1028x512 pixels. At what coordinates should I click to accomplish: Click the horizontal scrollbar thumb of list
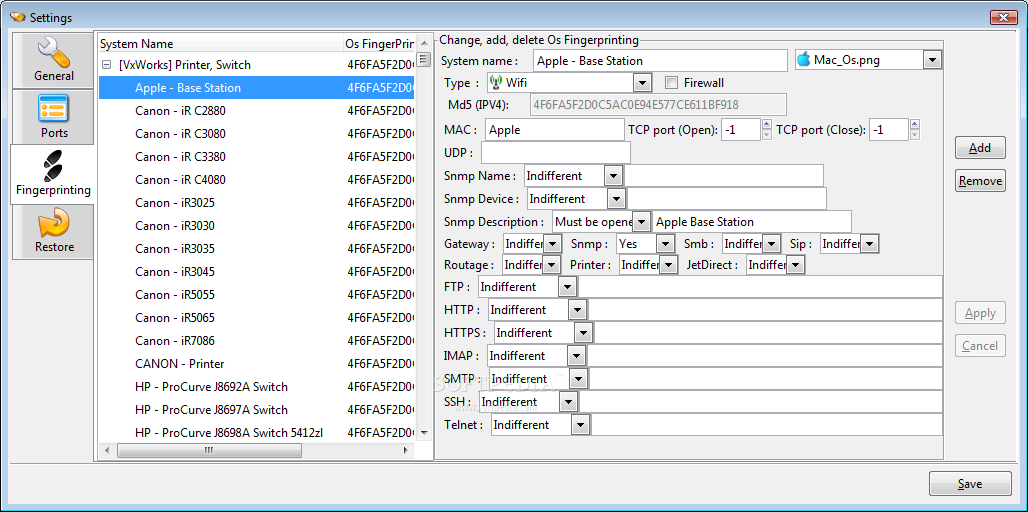pos(209,450)
